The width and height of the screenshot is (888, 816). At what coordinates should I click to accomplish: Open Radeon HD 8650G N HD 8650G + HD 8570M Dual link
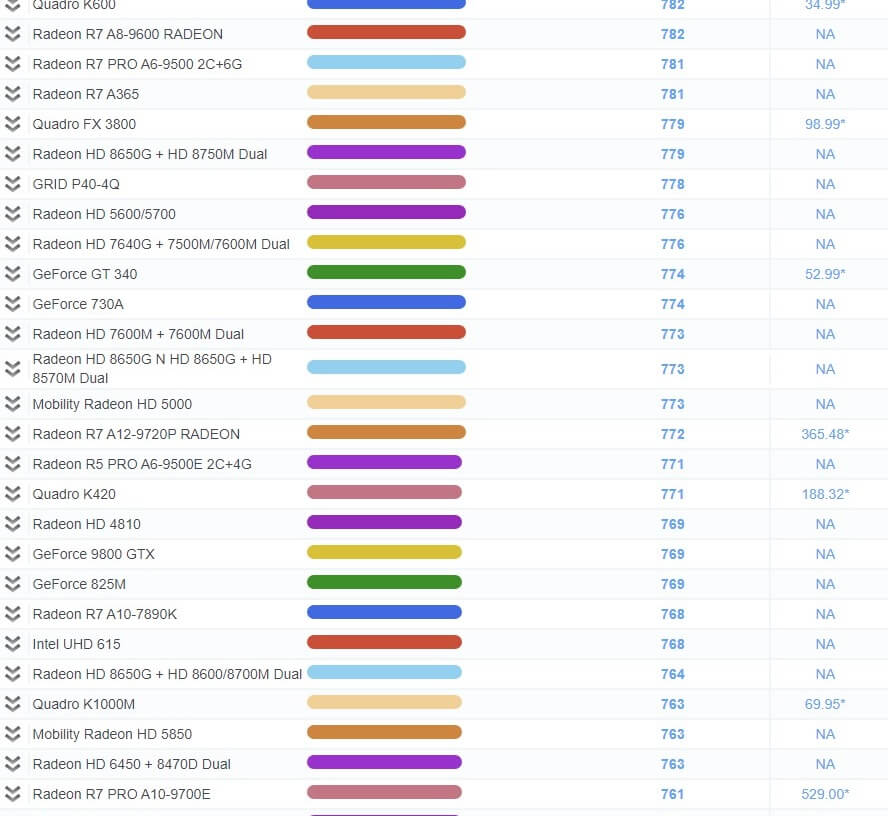[152, 369]
